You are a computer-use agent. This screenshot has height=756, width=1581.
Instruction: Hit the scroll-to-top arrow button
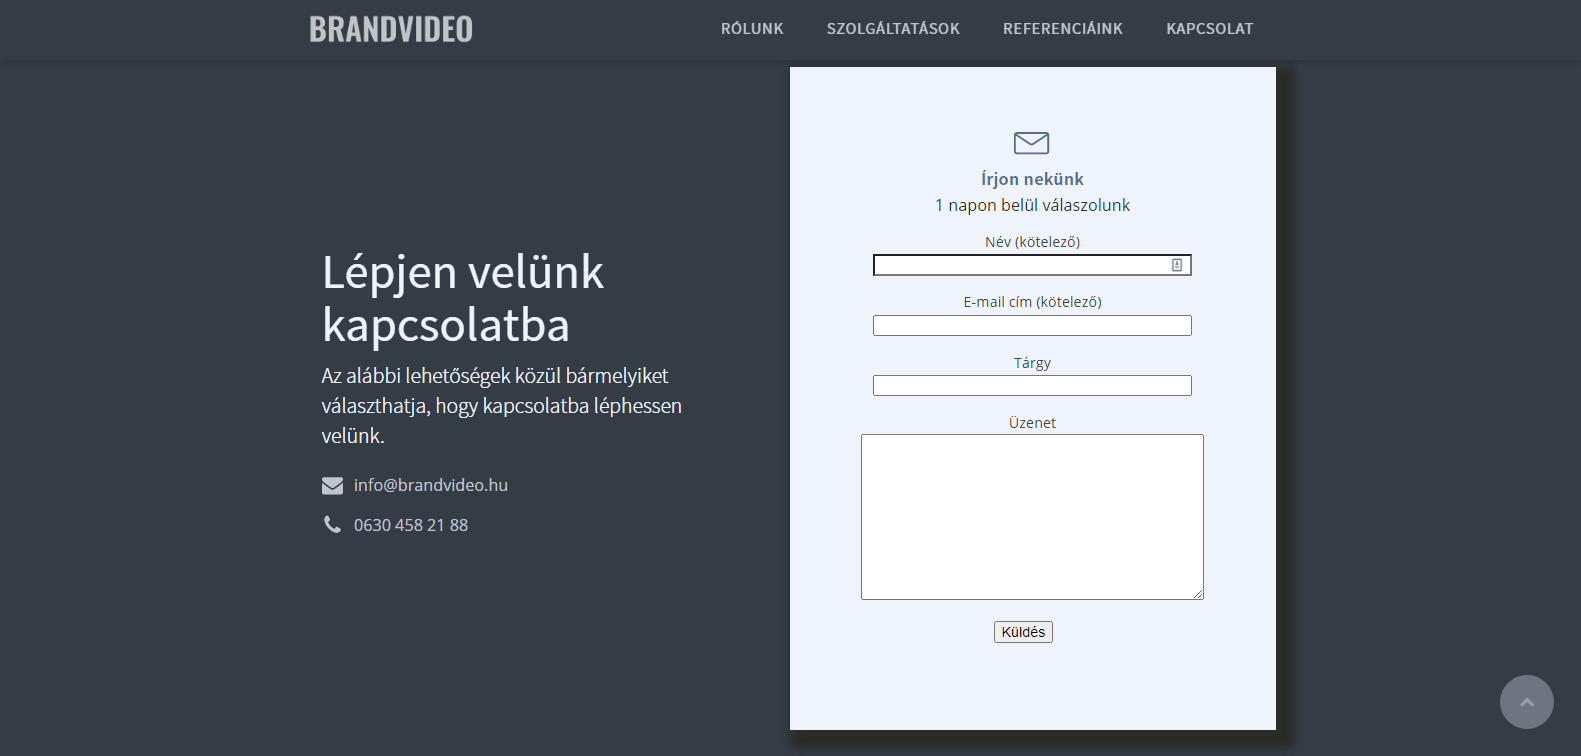1526,702
